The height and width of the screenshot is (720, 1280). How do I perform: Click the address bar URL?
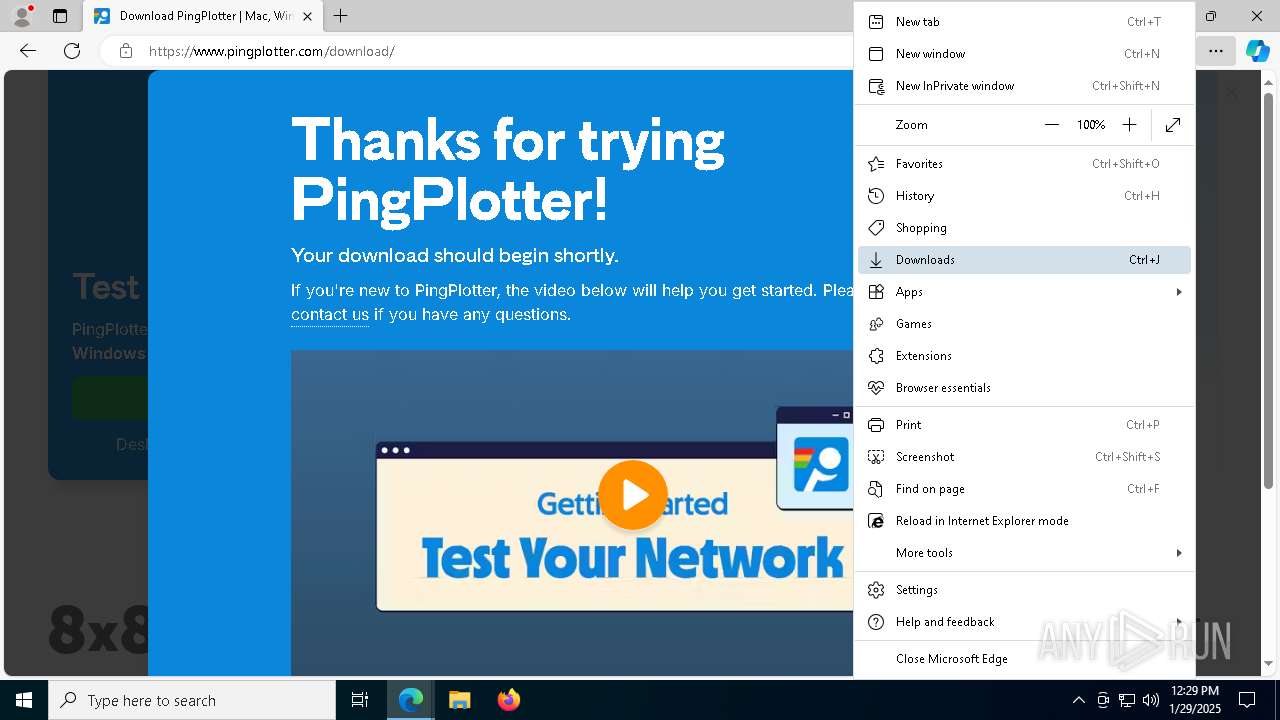272,51
